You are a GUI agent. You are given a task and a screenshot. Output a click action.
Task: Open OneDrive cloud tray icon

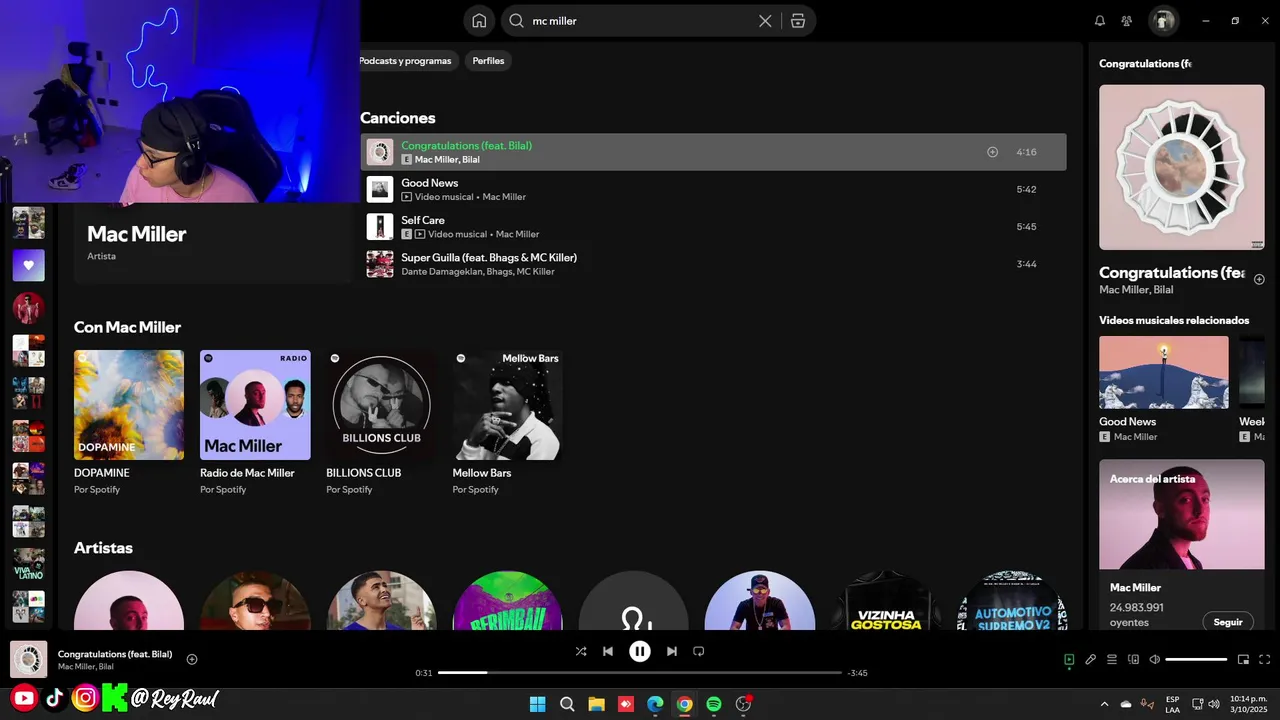1126,704
